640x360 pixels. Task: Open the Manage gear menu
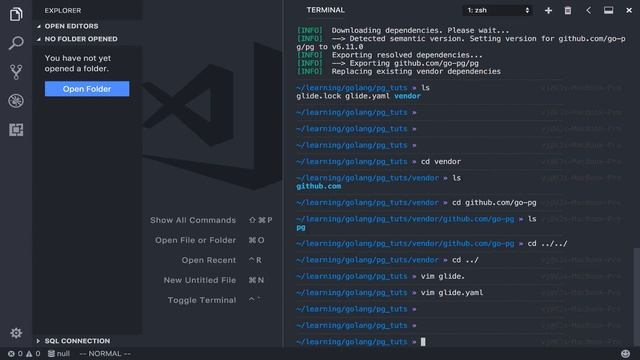(16, 333)
